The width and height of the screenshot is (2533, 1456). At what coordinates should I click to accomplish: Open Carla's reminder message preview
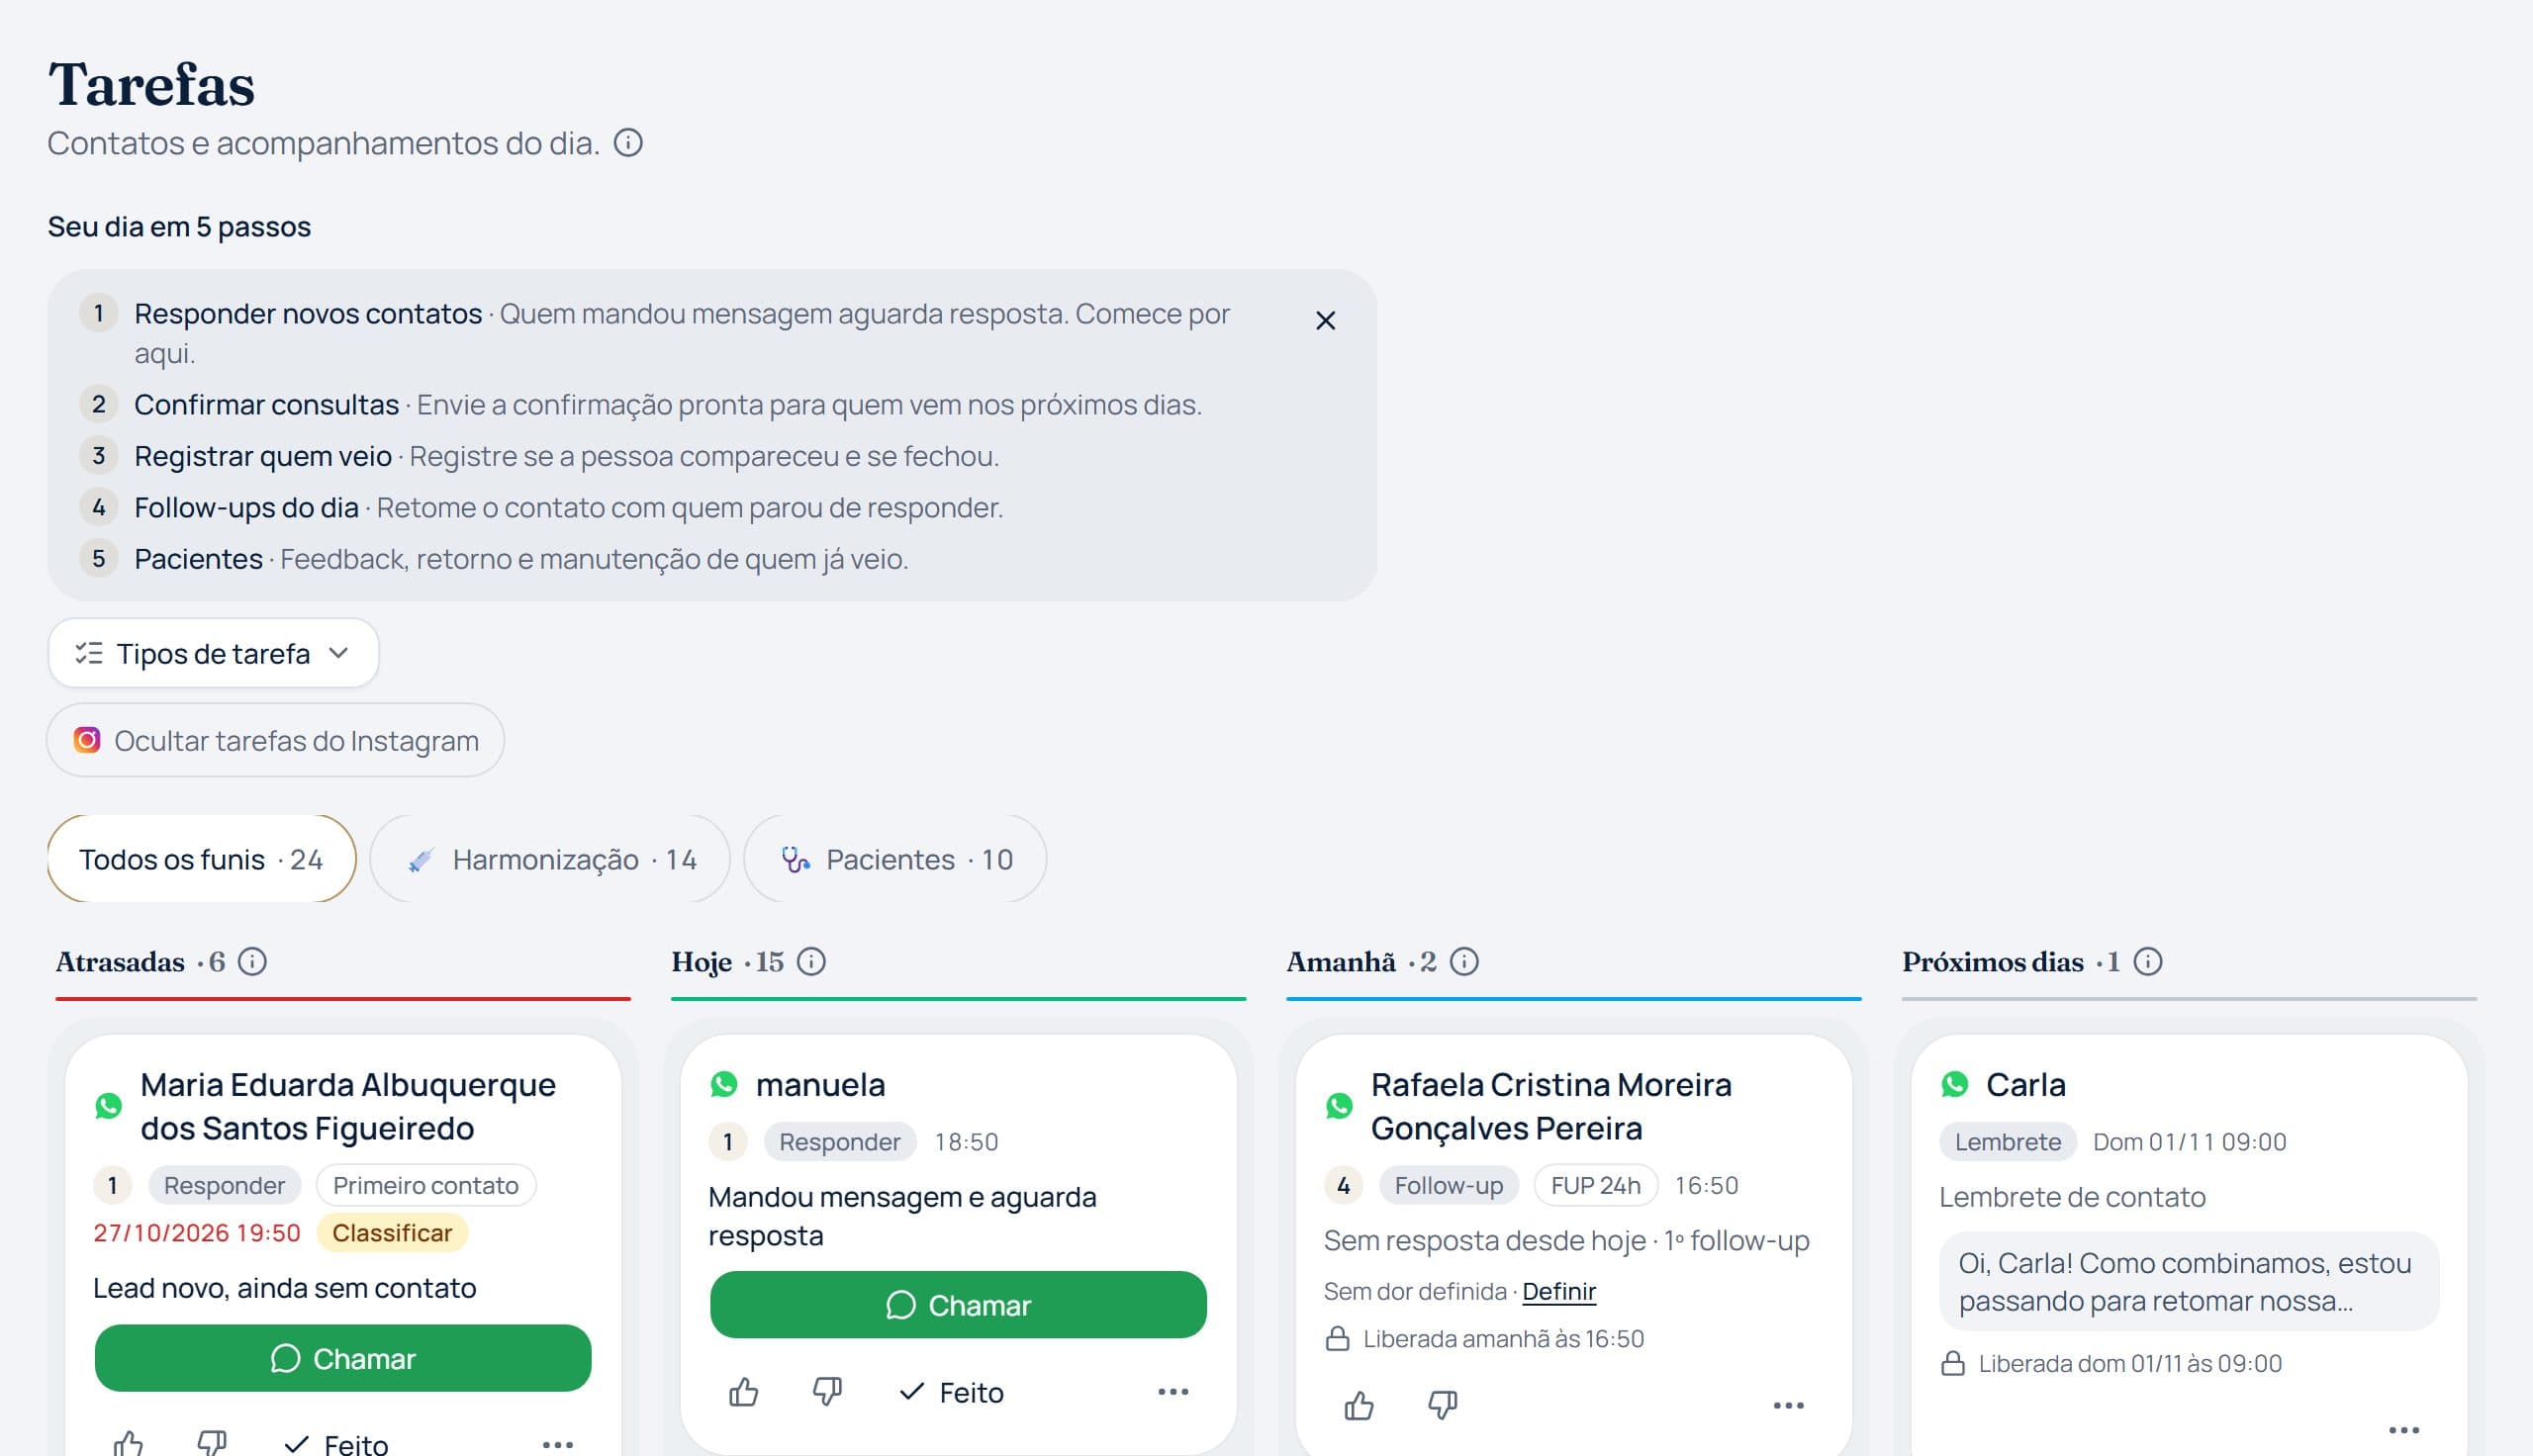pyautogui.click(x=2189, y=1282)
